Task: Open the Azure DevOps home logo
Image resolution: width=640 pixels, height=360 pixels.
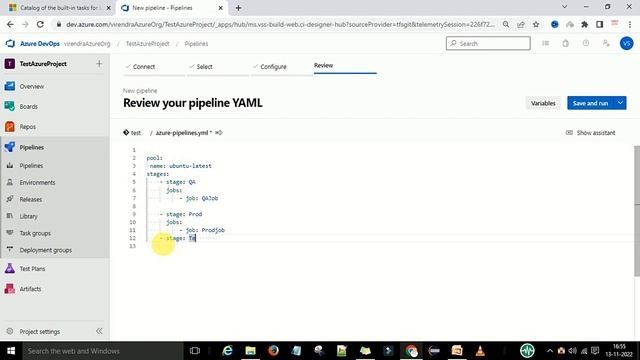Action: (x=10, y=43)
